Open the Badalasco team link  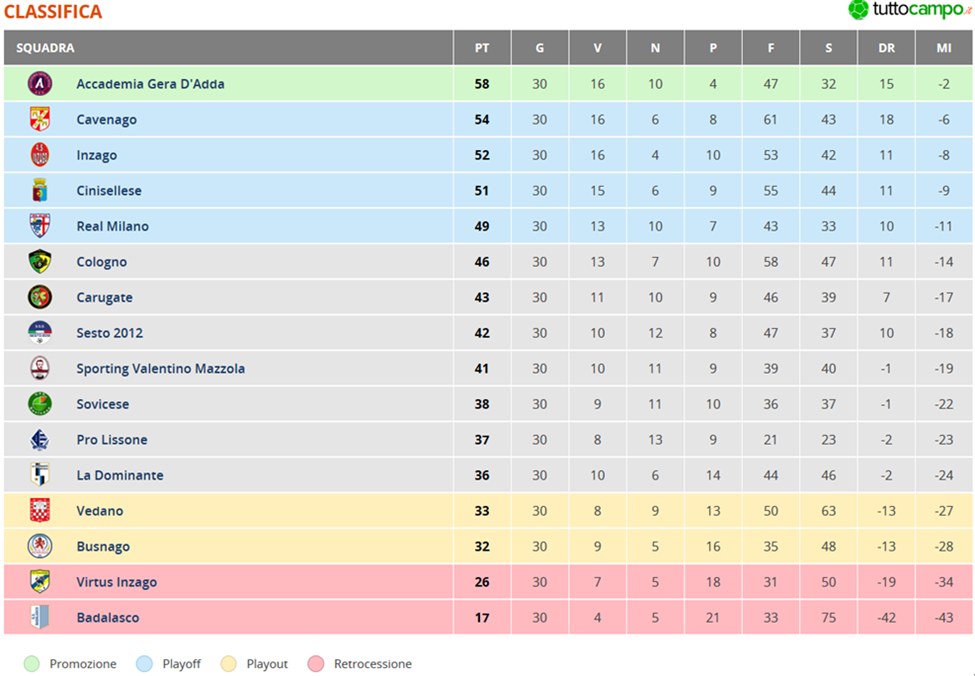point(108,618)
